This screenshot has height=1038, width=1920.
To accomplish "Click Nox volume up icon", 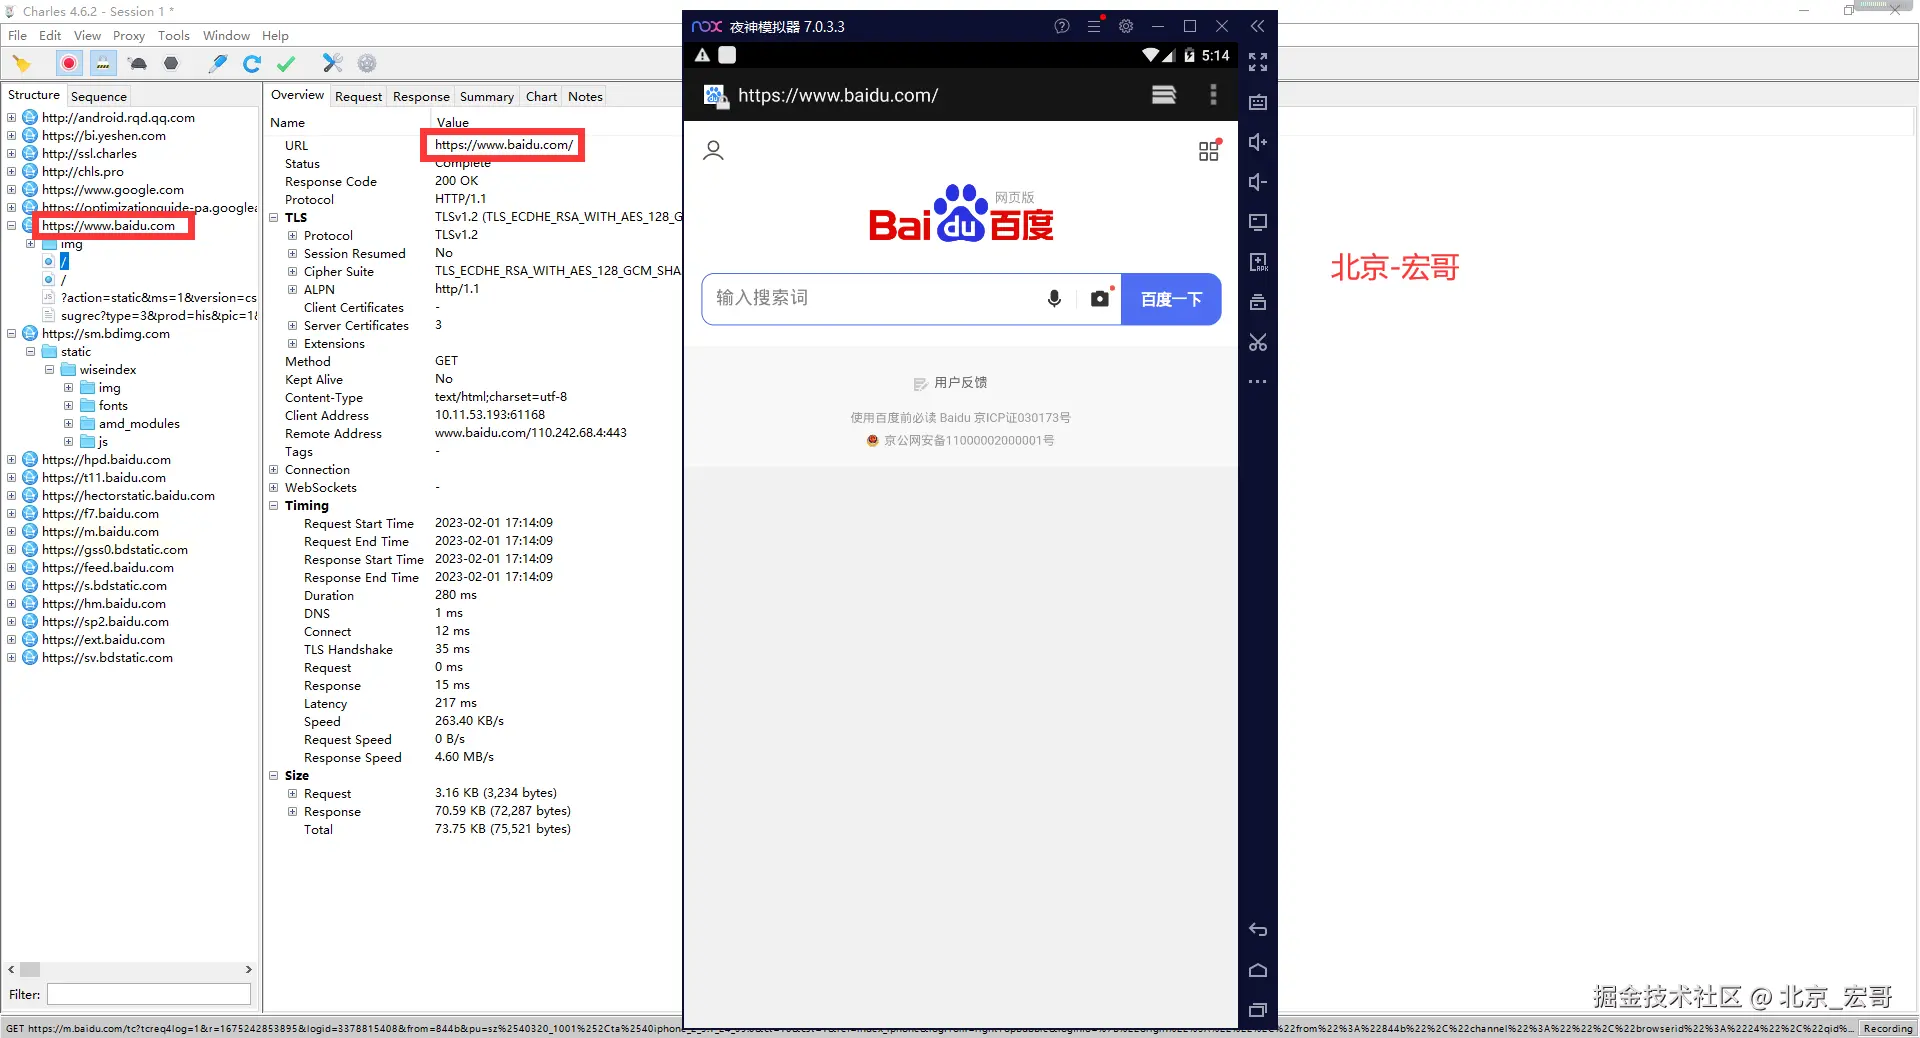I will [1258, 142].
